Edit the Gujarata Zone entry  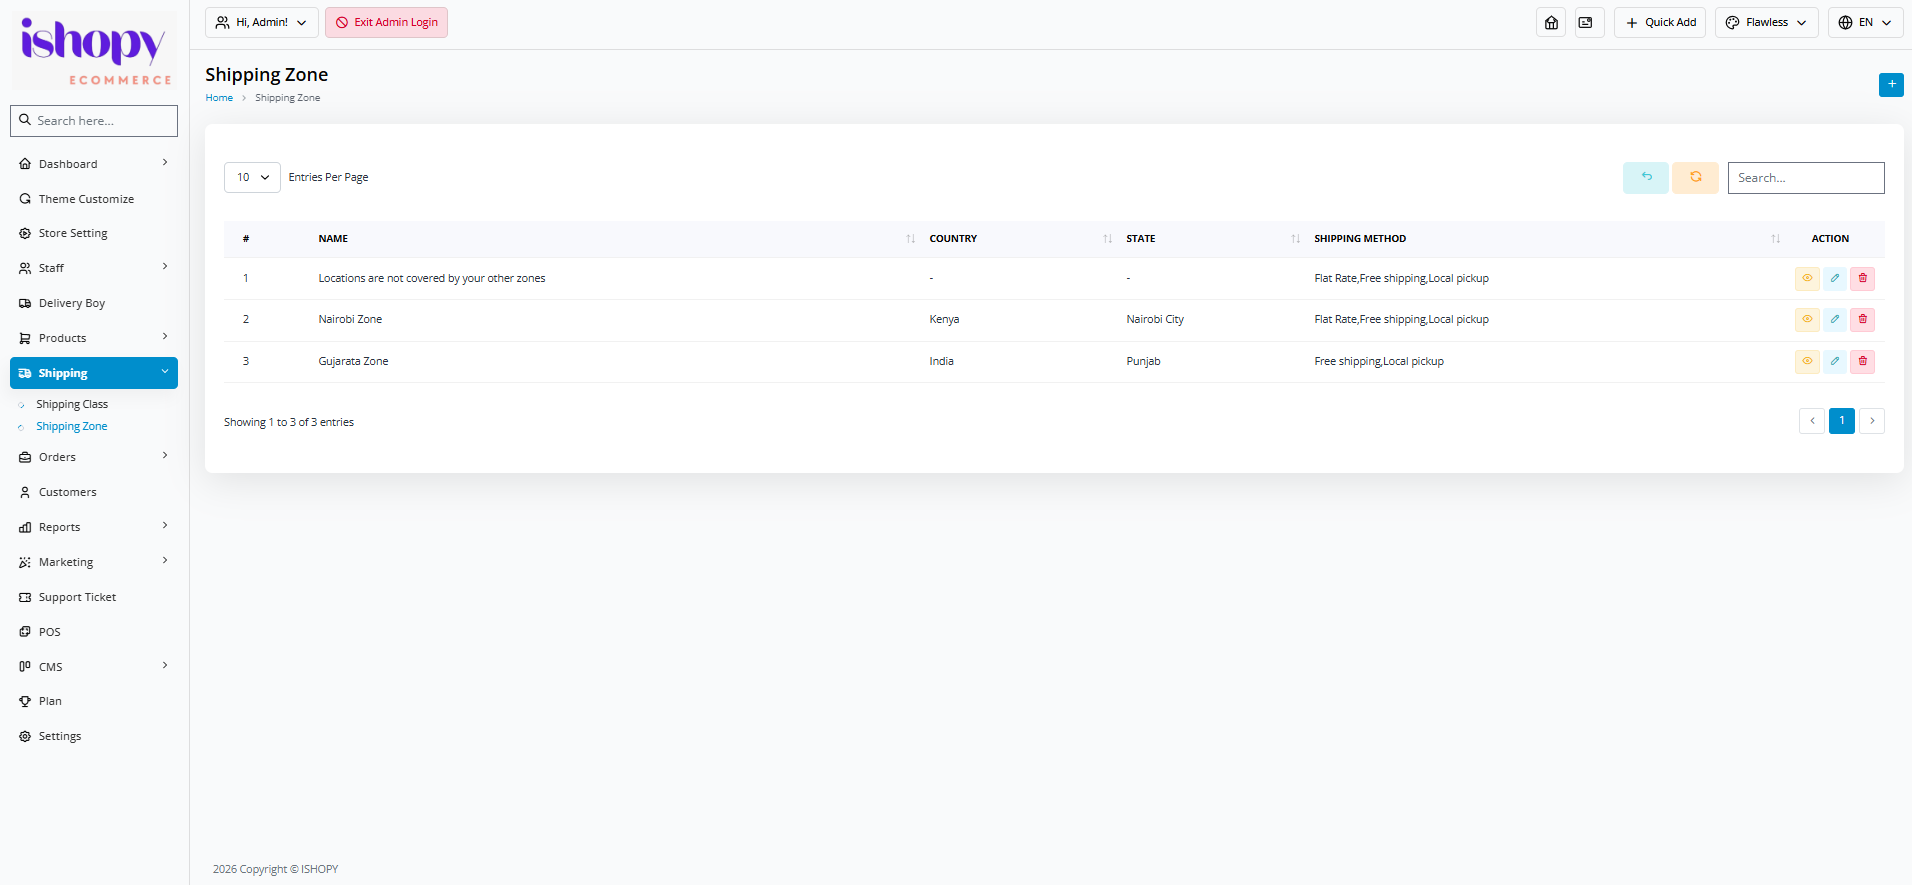[1834, 361]
